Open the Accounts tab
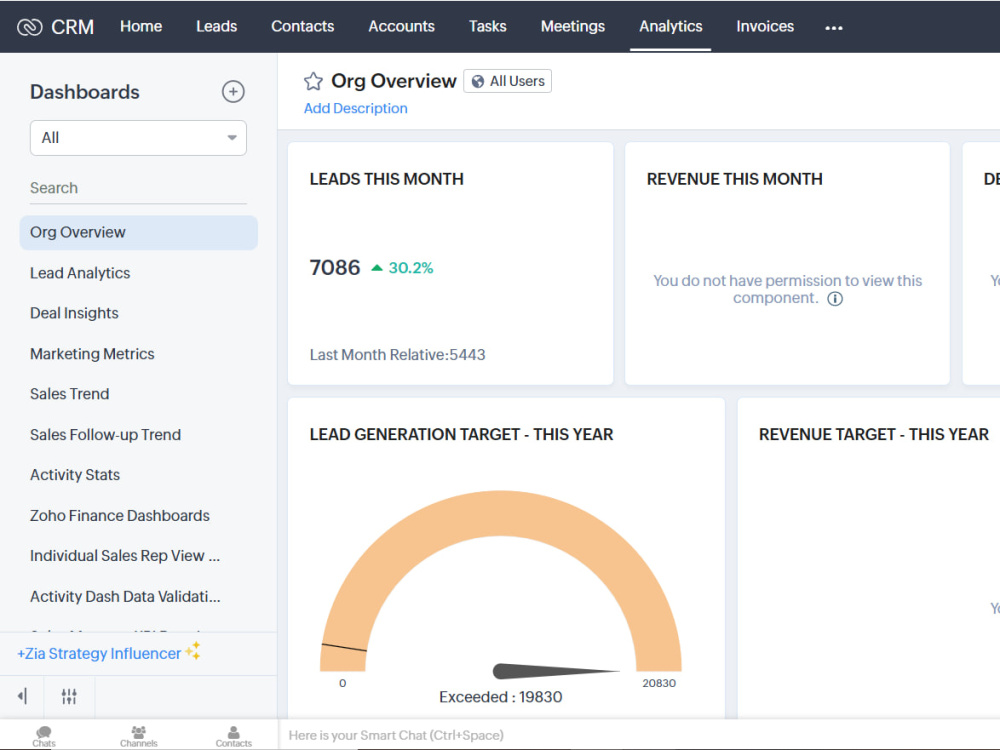 402,26
